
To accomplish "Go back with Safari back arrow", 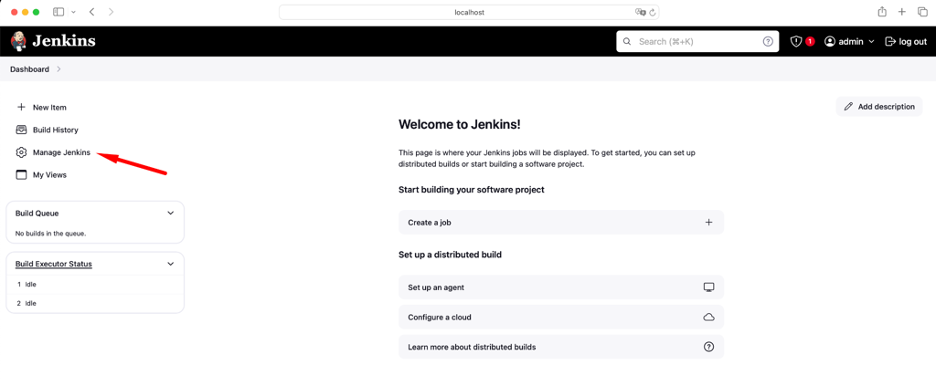I will click(x=91, y=11).
